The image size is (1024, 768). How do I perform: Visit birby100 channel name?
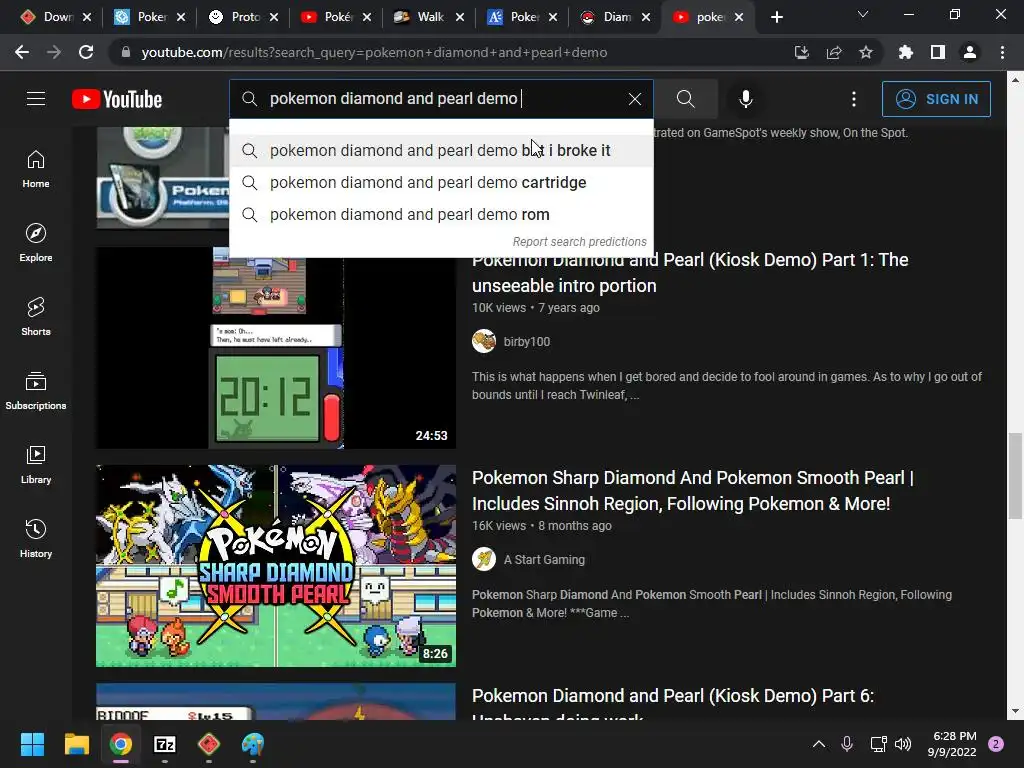[526, 342]
